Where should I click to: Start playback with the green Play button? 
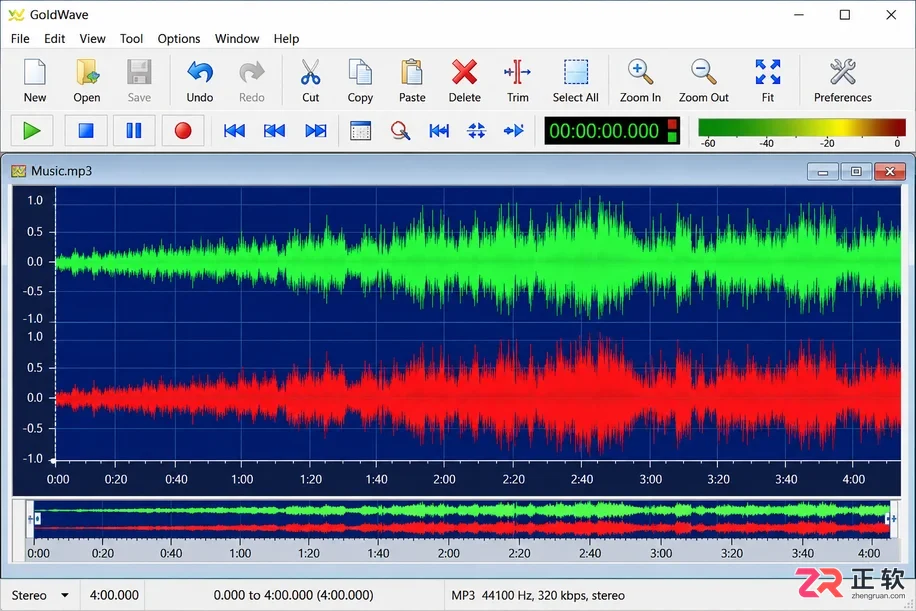pyautogui.click(x=32, y=130)
